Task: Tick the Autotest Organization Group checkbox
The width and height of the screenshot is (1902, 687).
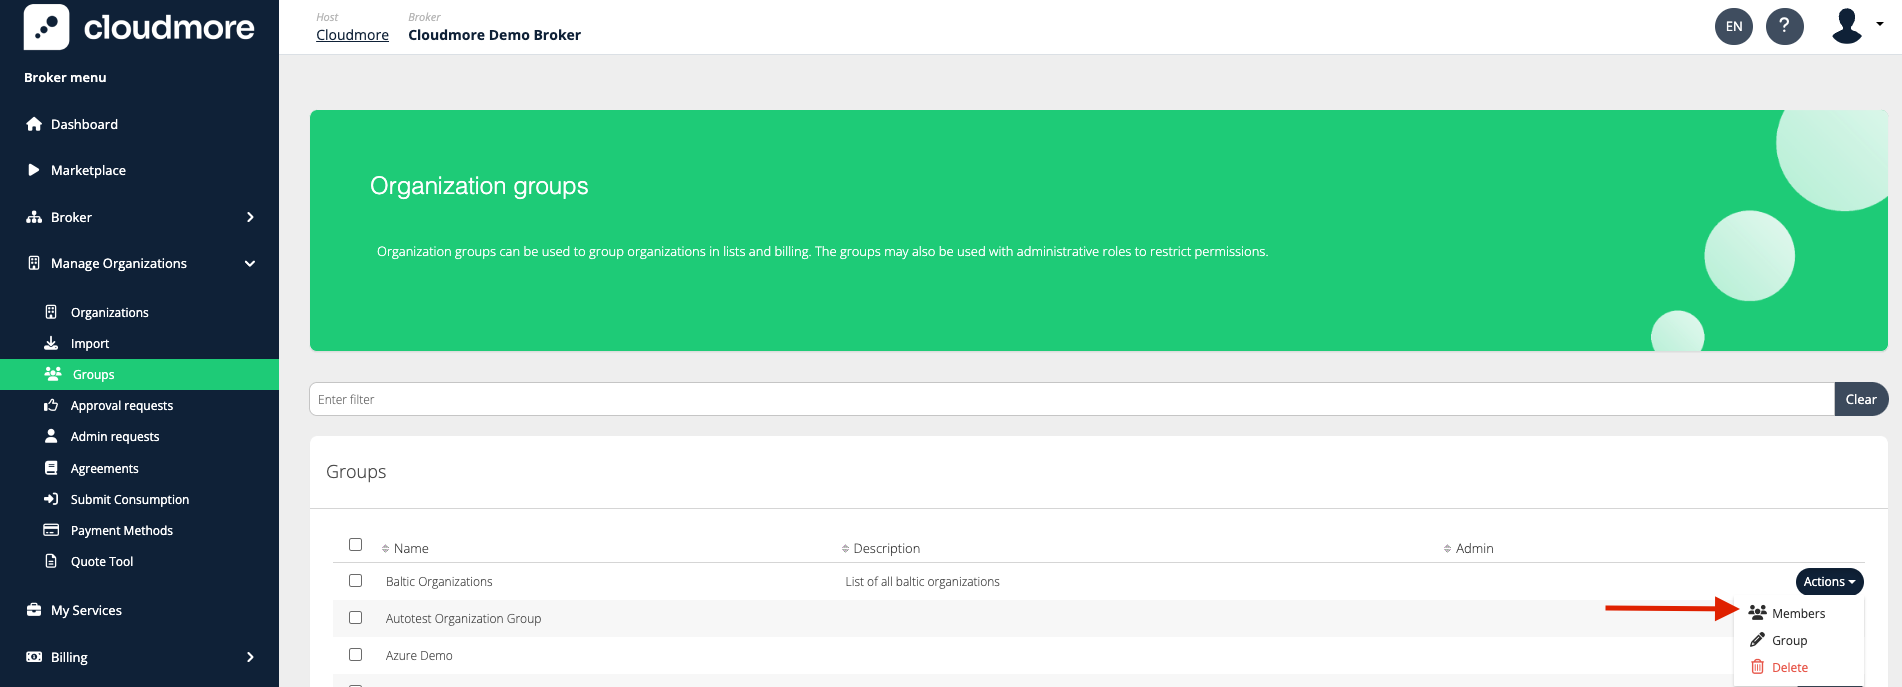Action: coord(355,617)
